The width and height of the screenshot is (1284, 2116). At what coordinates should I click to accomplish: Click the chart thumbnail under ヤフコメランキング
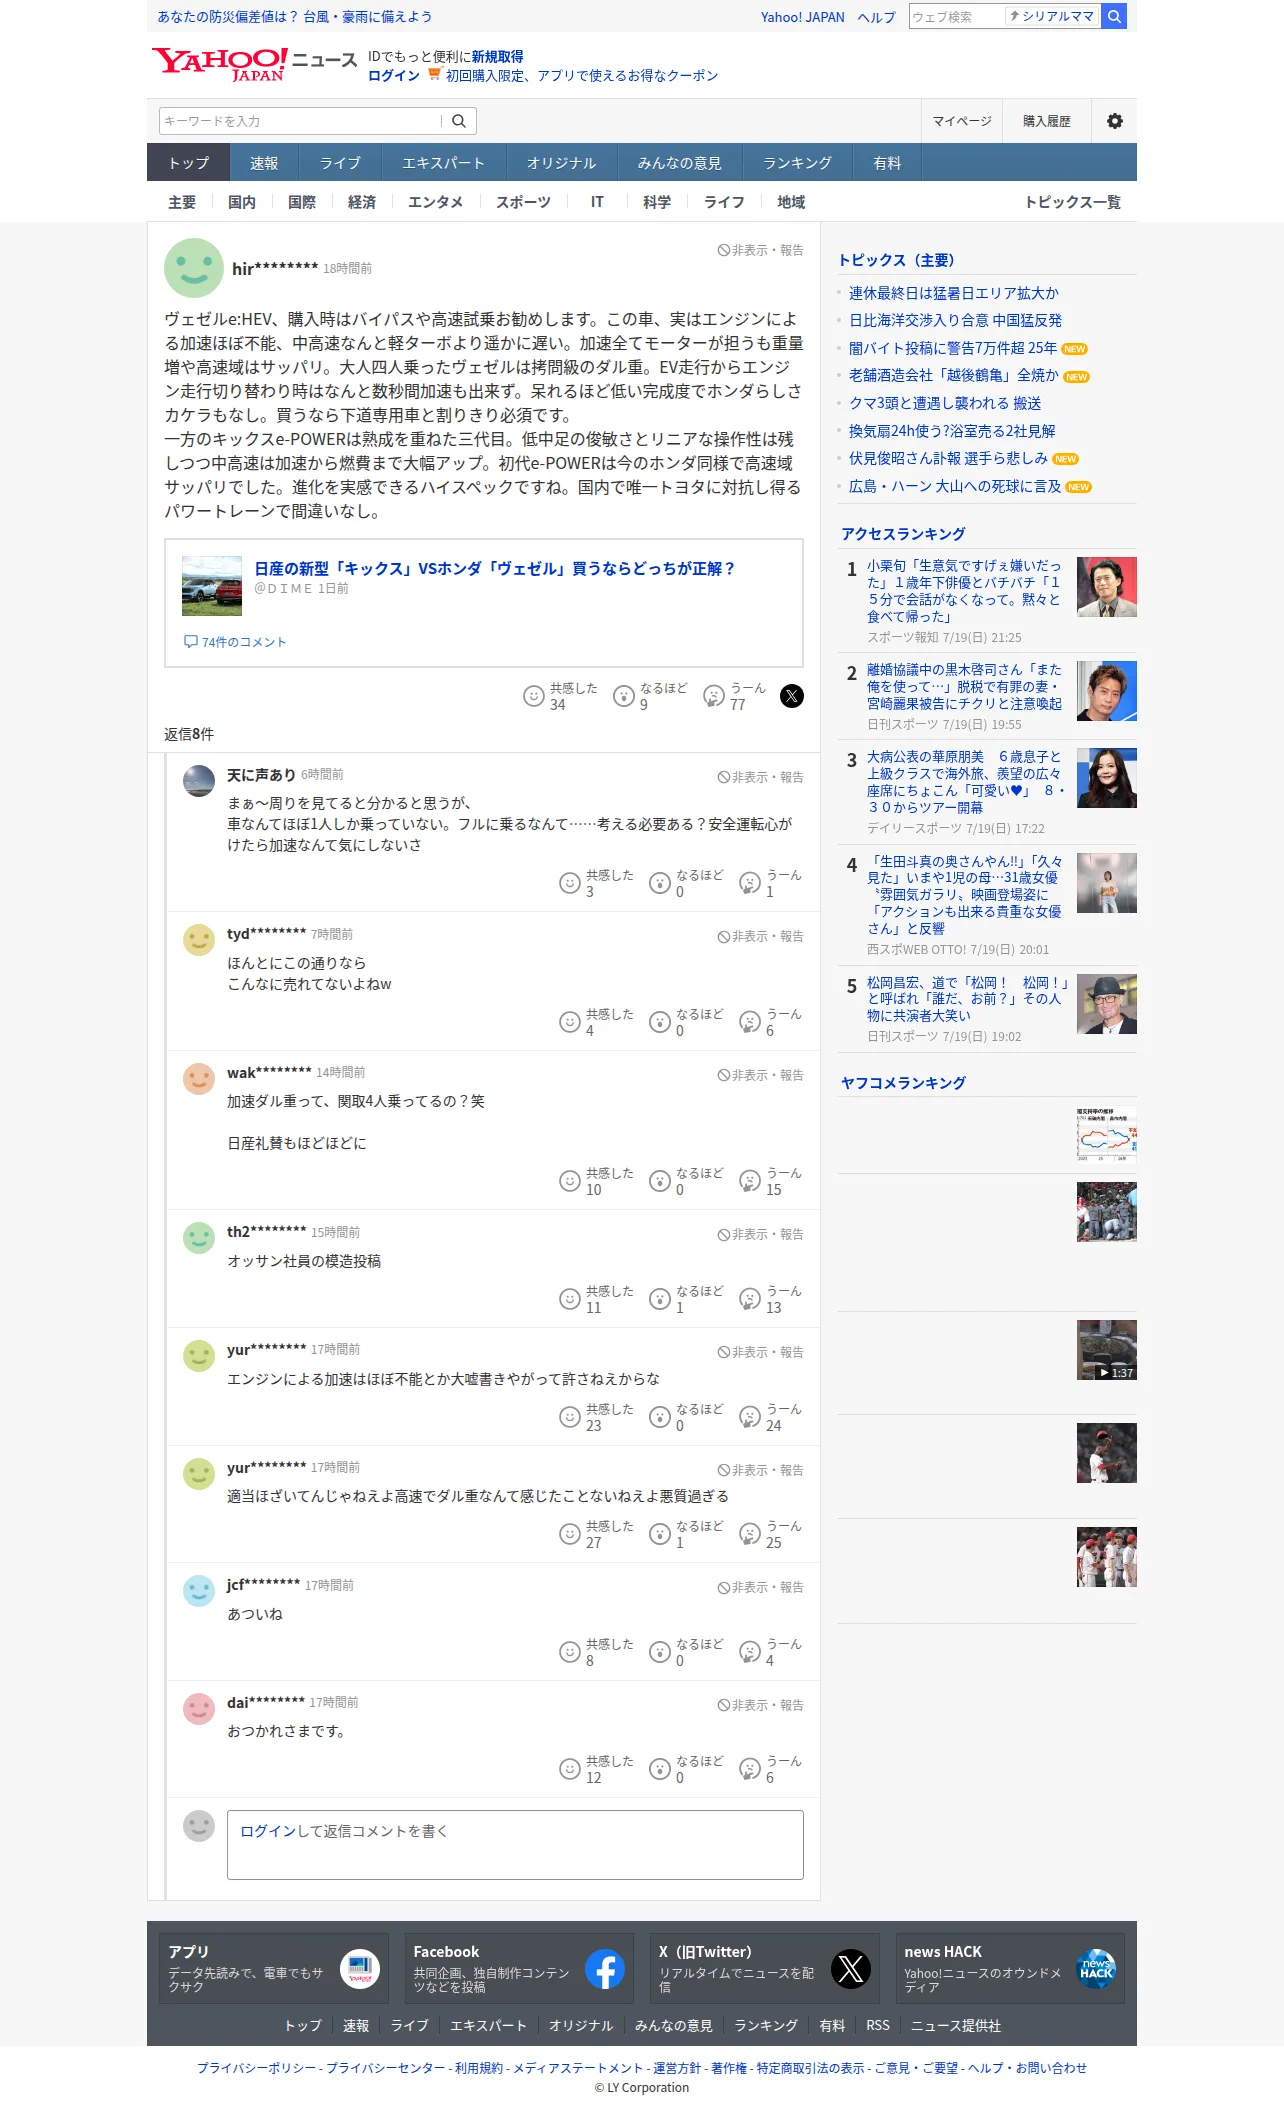[1107, 1134]
